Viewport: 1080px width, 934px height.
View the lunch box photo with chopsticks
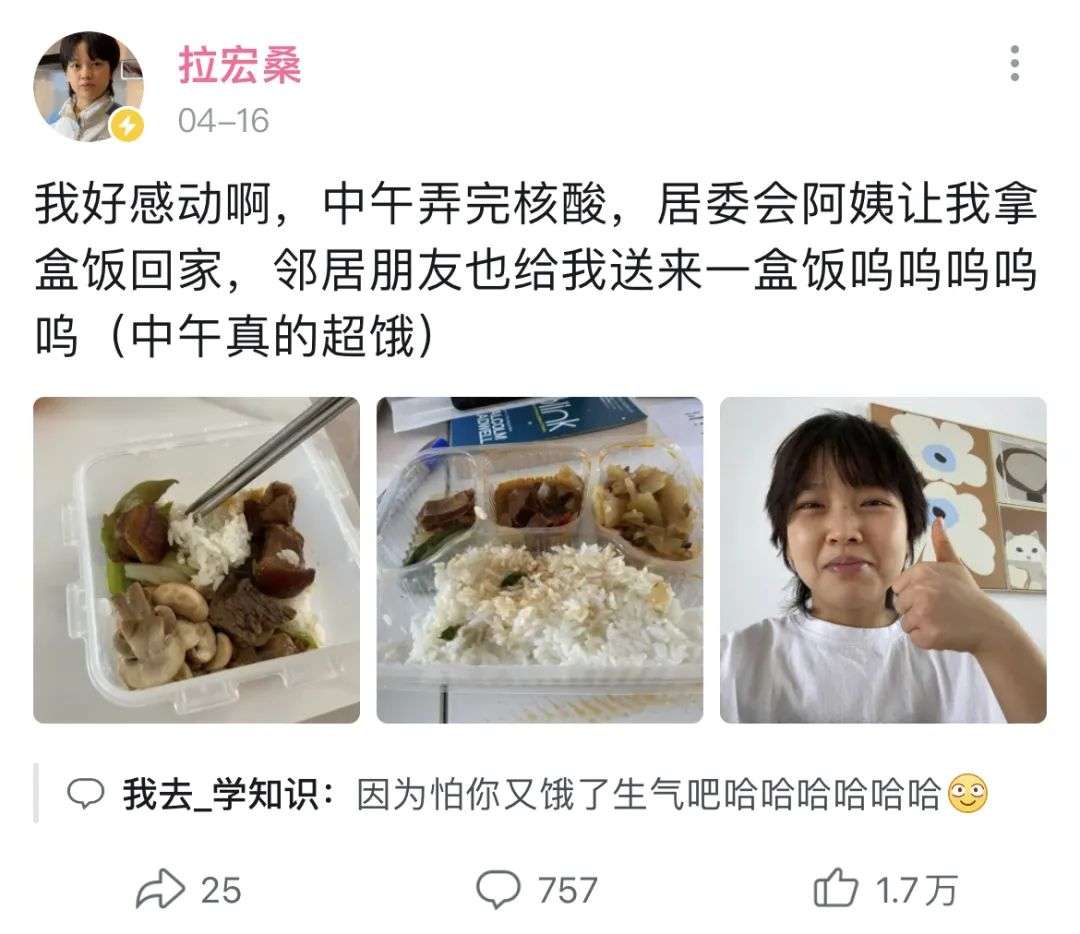196,560
